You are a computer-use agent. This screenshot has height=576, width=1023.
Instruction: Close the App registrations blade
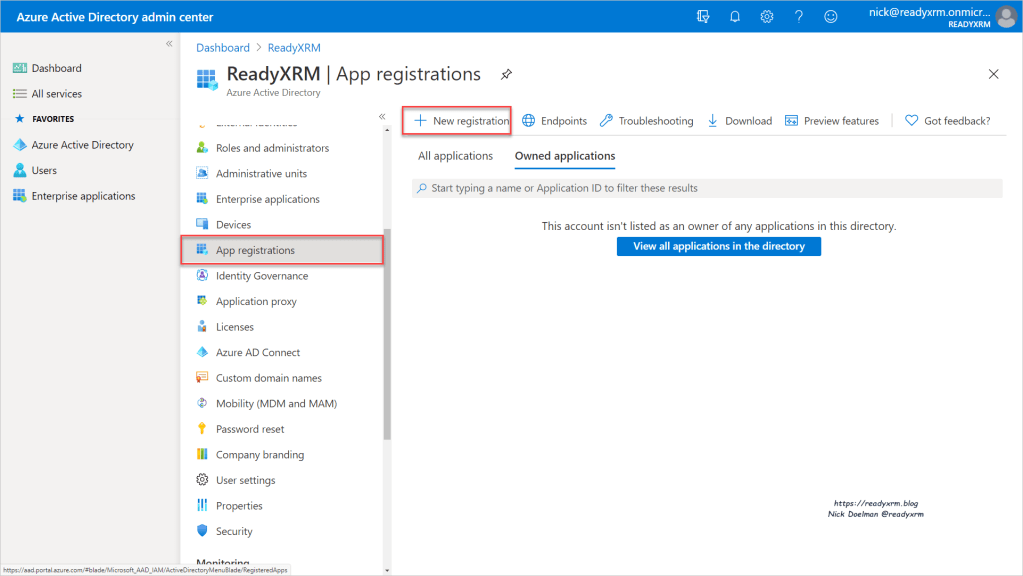(993, 74)
